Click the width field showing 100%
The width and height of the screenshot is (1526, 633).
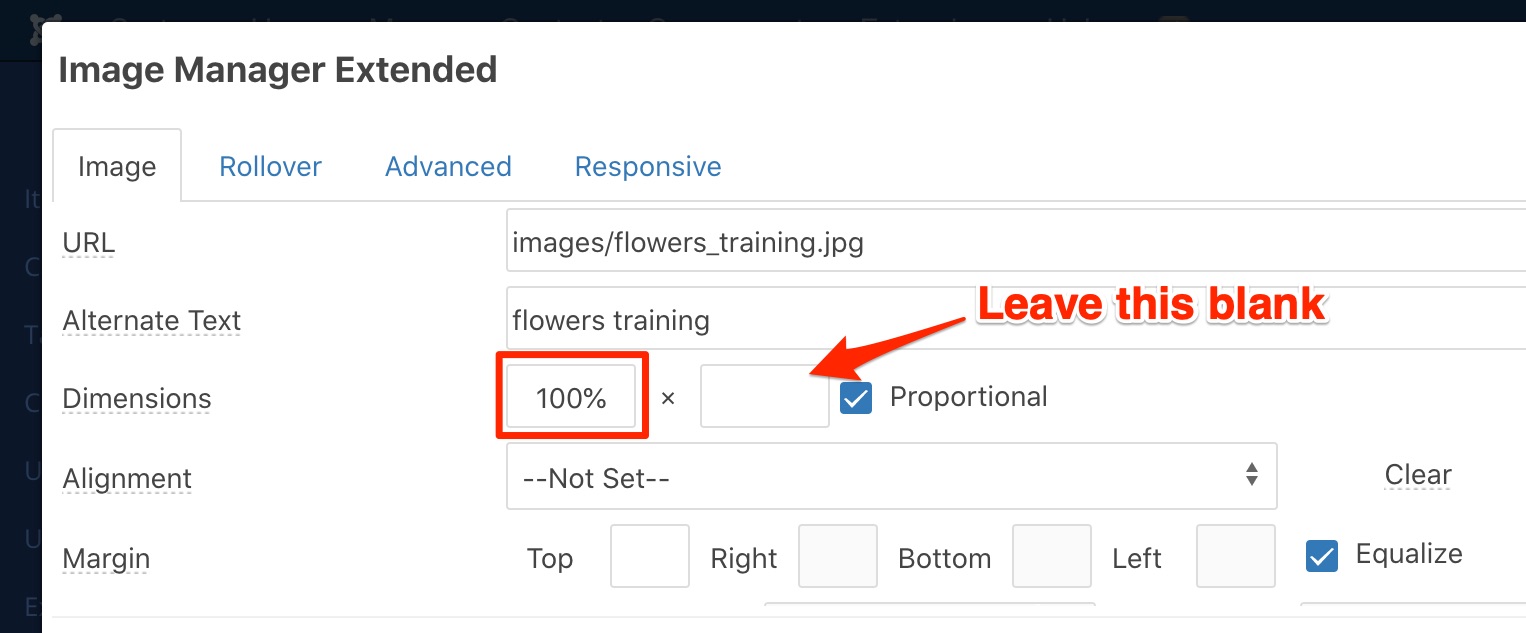[x=571, y=398]
